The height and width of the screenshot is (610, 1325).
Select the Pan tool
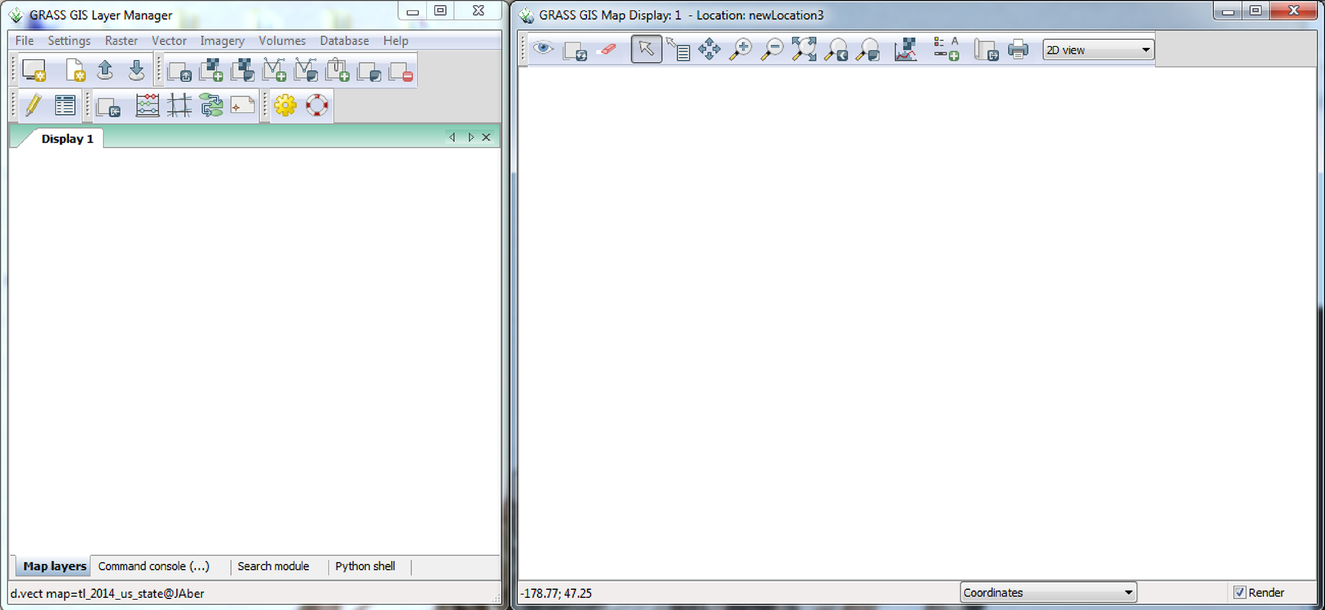point(709,49)
